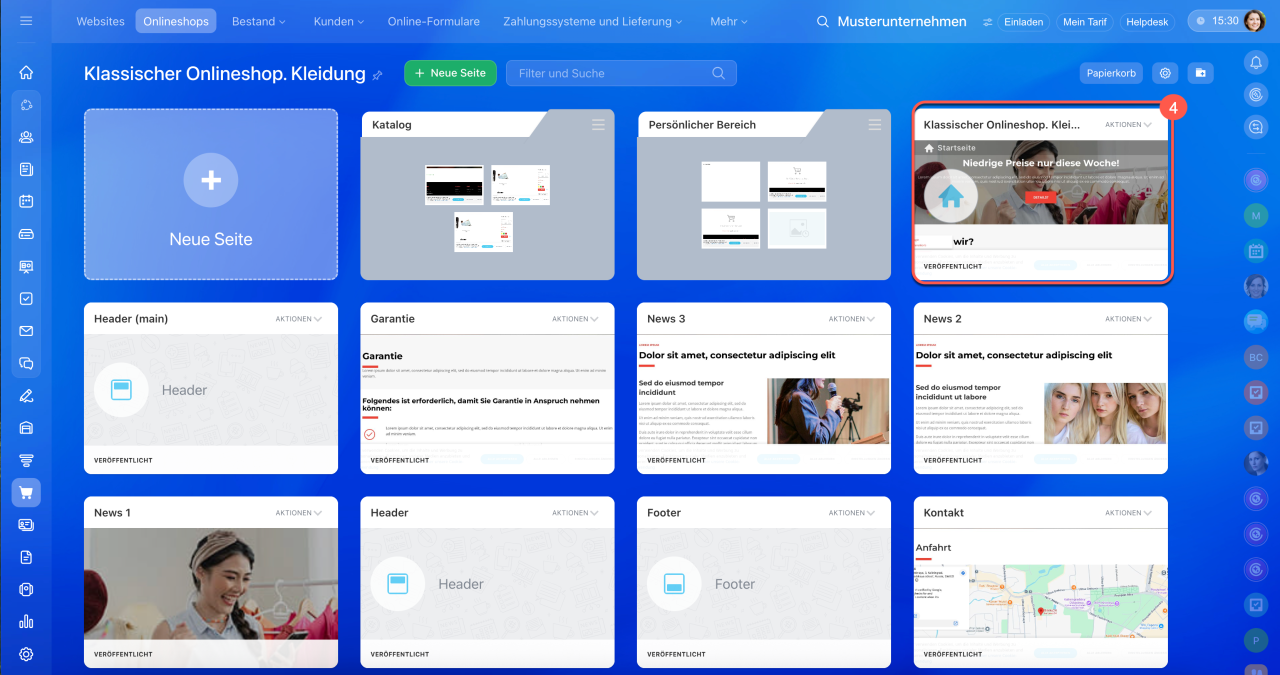Image resolution: width=1280 pixels, height=675 pixels.
Task: Open the chat bubbles icon in left sidebar
Action: pos(26,363)
